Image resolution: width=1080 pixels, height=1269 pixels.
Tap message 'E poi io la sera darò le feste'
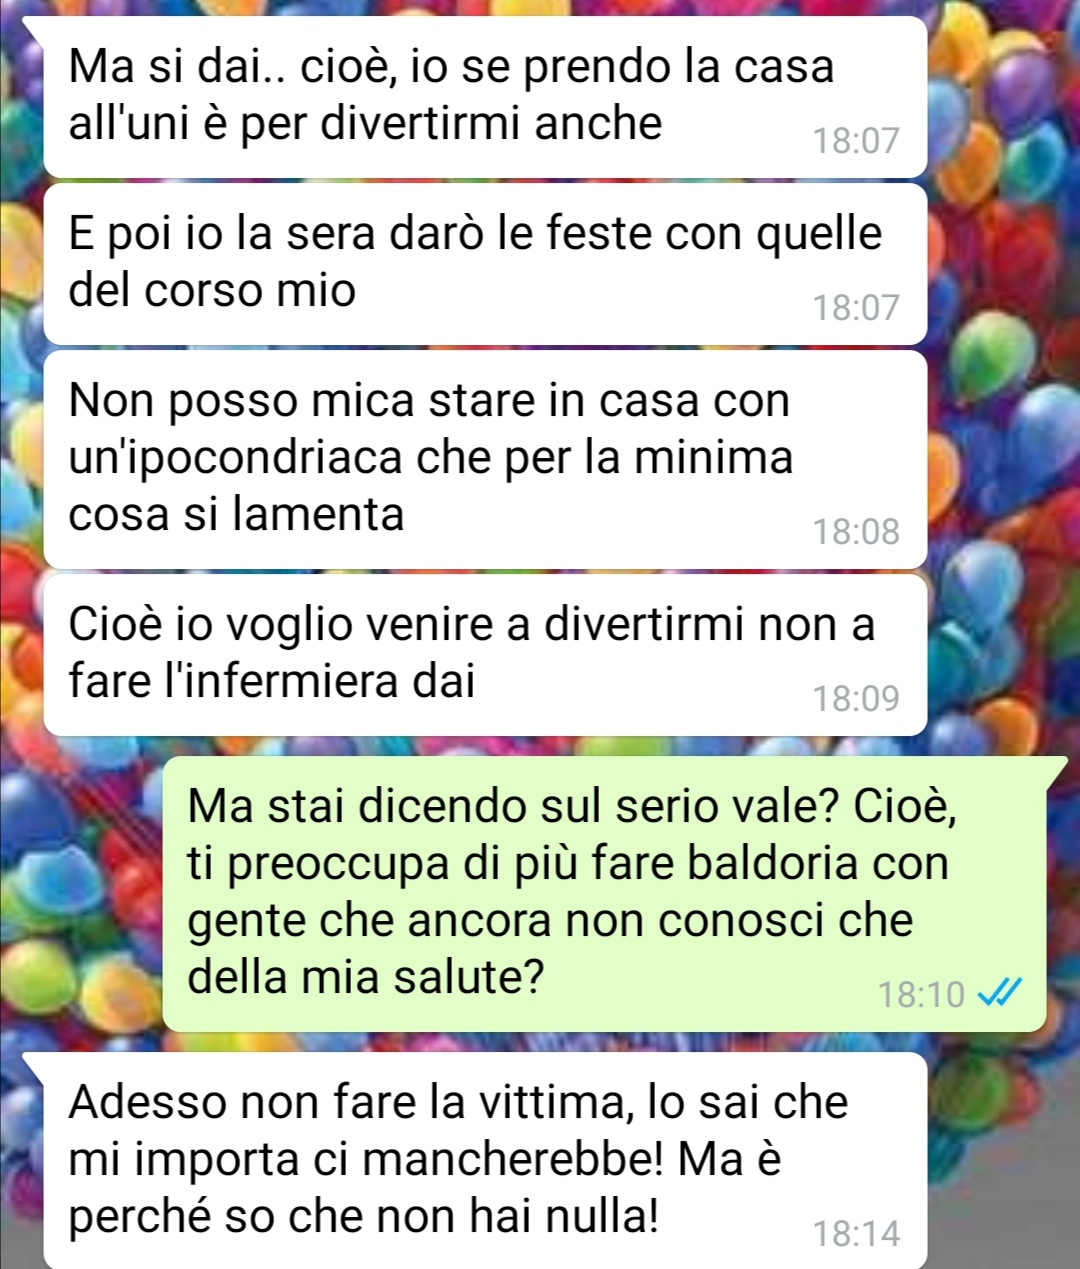click(485, 264)
